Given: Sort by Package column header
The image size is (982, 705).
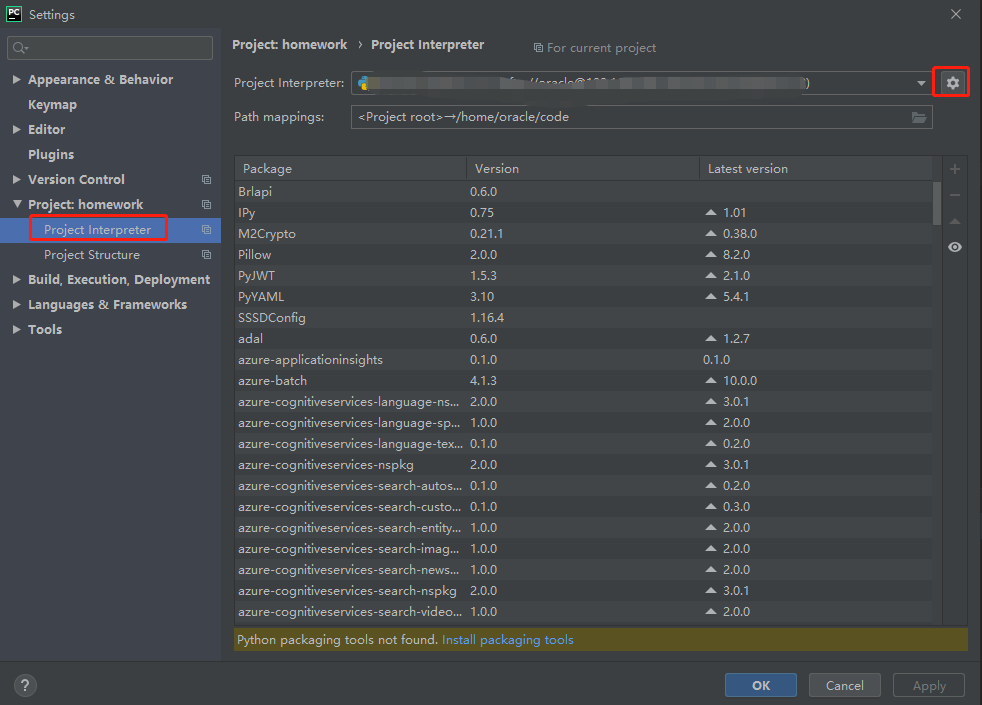Looking at the screenshot, I should click(x=351, y=168).
